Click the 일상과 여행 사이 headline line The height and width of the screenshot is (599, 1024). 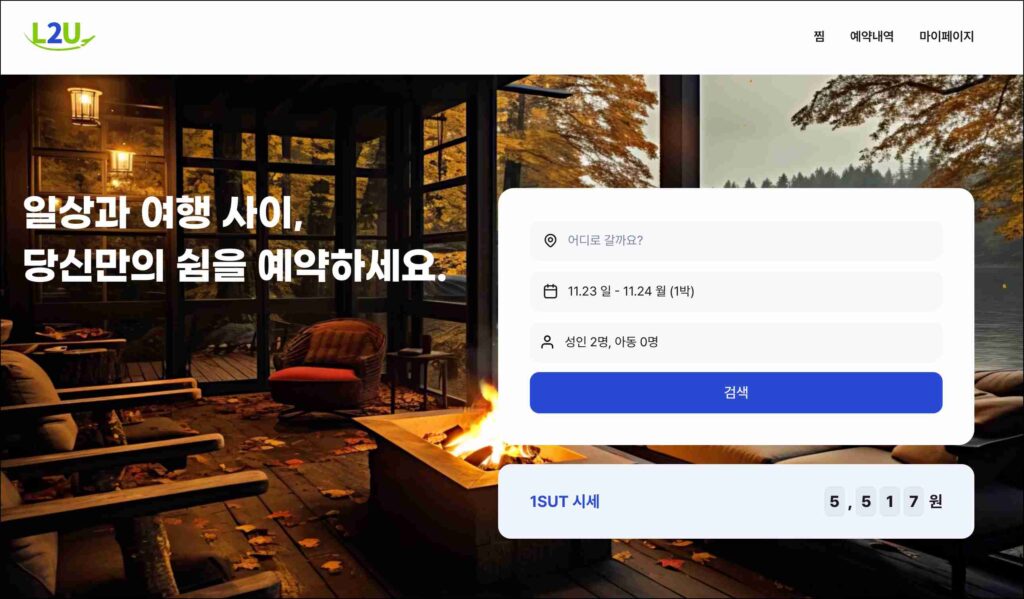(x=163, y=212)
